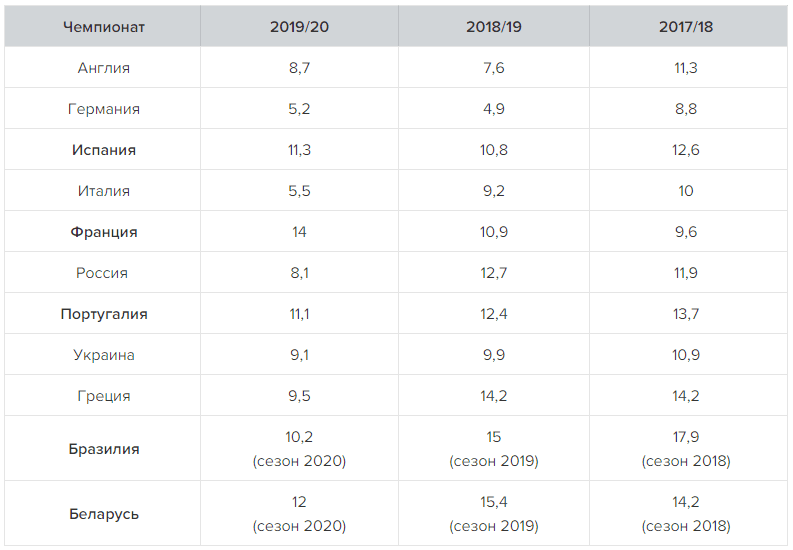This screenshot has height=550, width=793.
Task: Click the bold Франция row label
Action: pos(104,232)
